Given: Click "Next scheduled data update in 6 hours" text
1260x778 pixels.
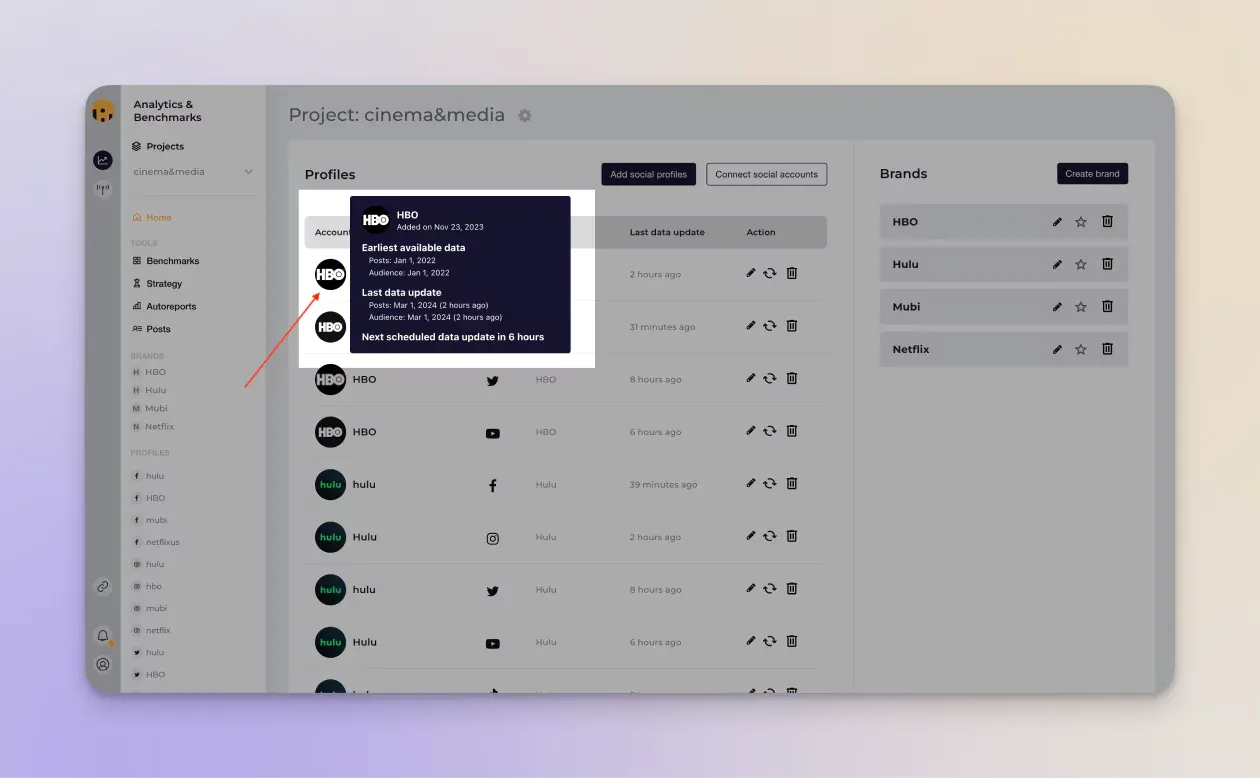Looking at the screenshot, I should click(x=453, y=337).
